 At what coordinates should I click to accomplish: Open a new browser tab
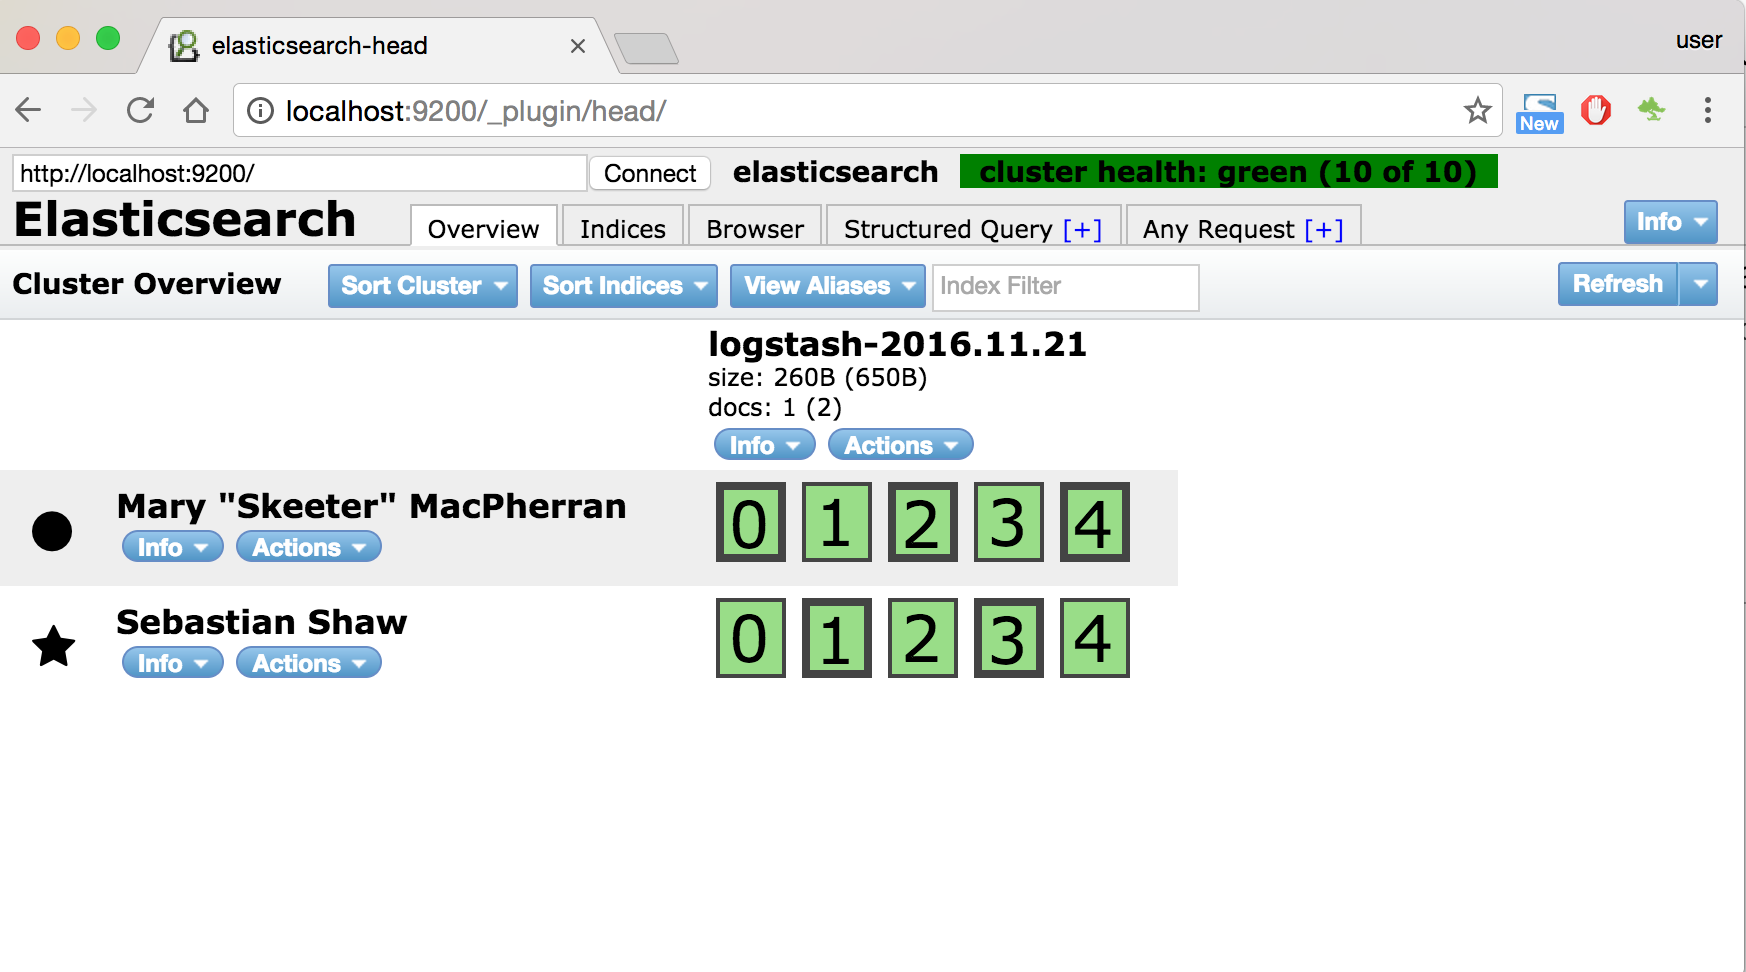pyautogui.click(x=646, y=48)
